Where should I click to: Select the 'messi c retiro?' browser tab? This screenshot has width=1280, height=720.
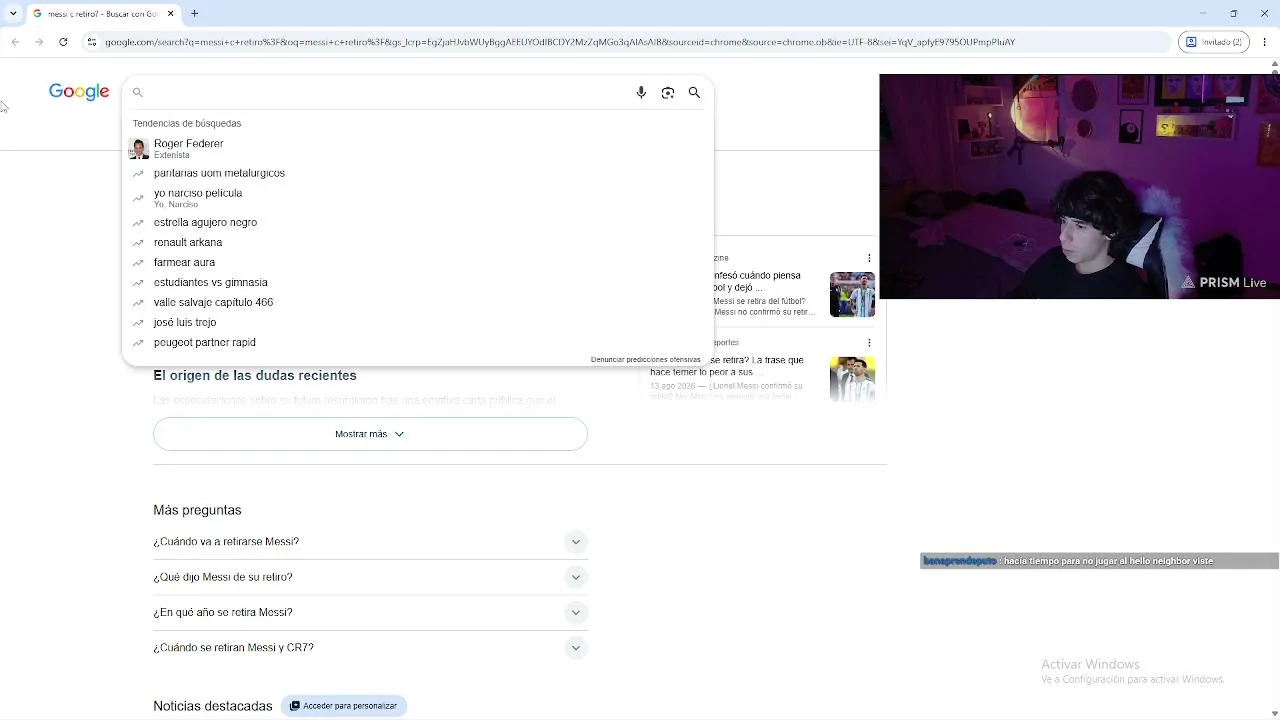click(104, 14)
